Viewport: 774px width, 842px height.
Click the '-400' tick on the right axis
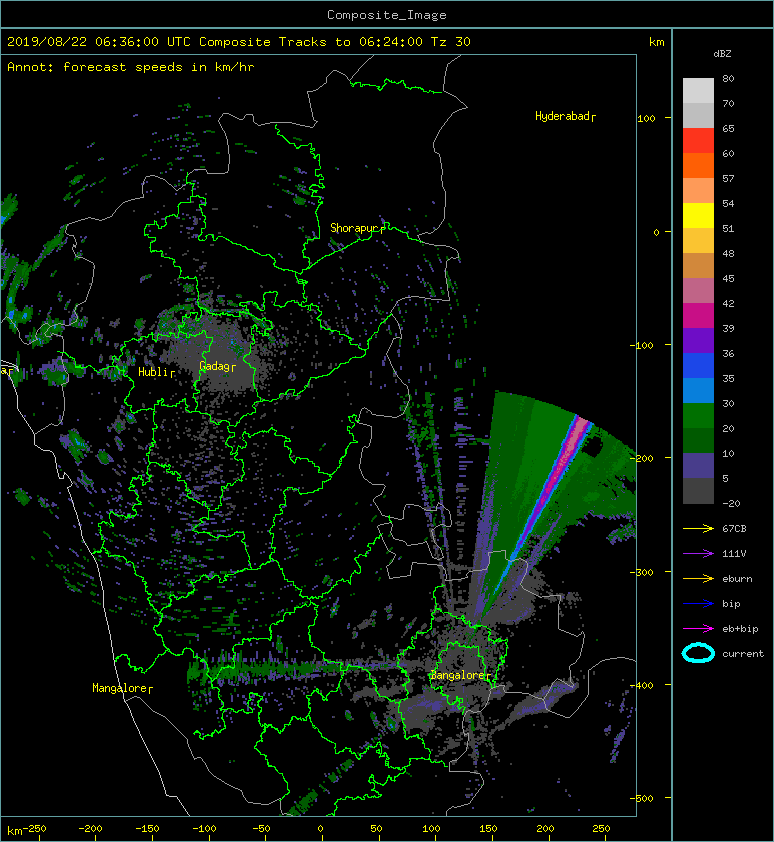point(641,686)
